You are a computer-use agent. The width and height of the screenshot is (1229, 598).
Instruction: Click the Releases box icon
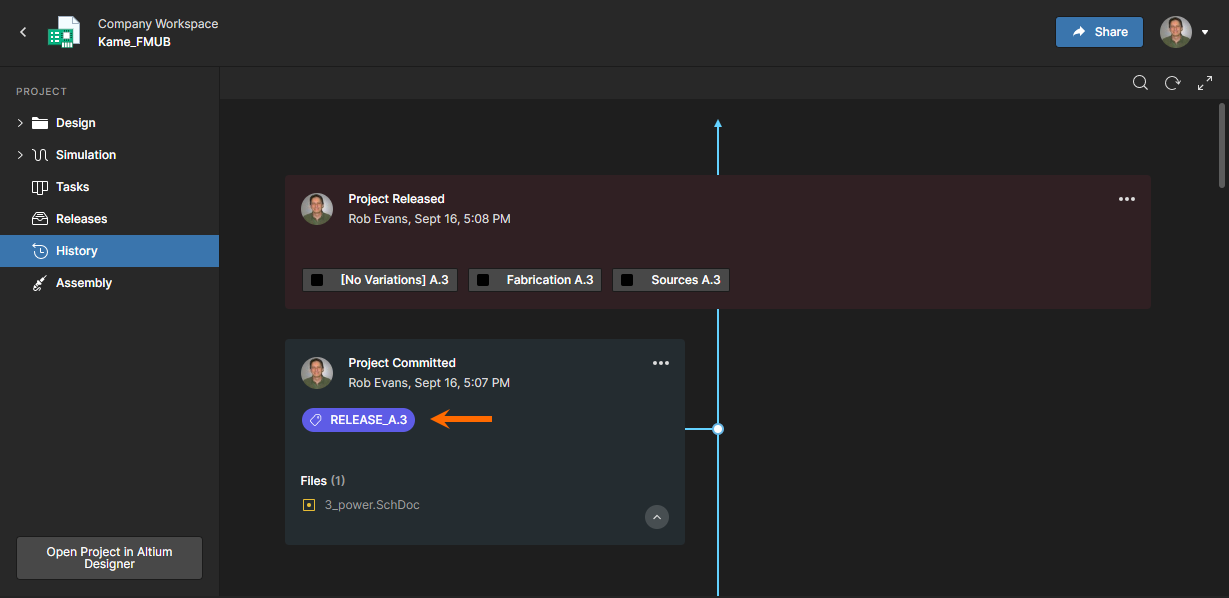pyautogui.click(x=40, y=219)
